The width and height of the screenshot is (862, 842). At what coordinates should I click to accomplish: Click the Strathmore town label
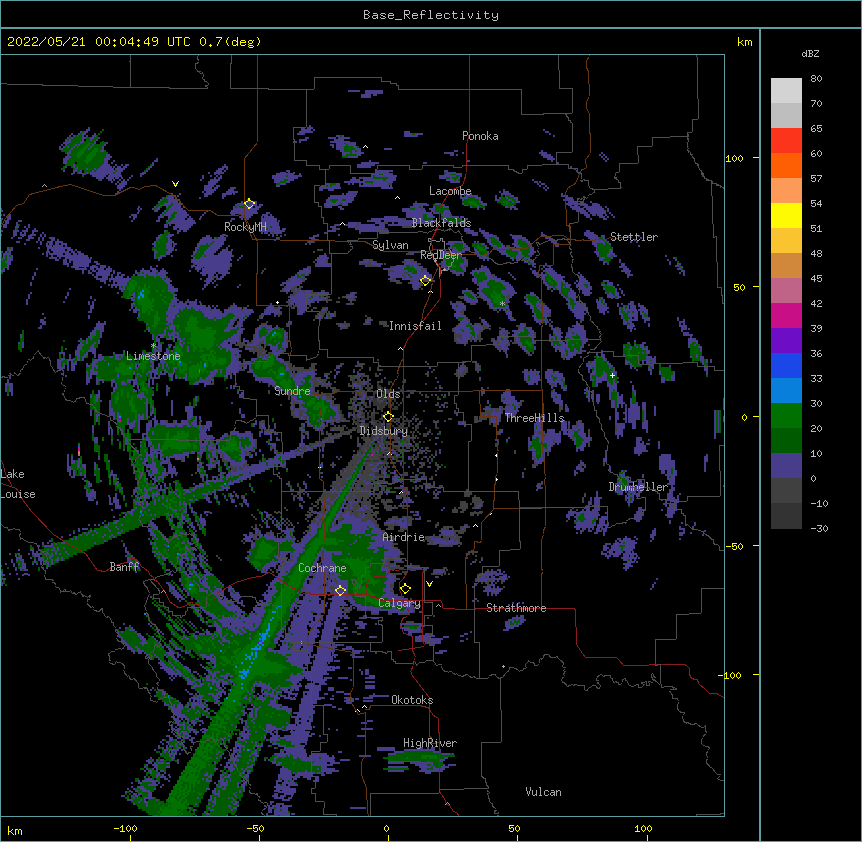[516, 608]
